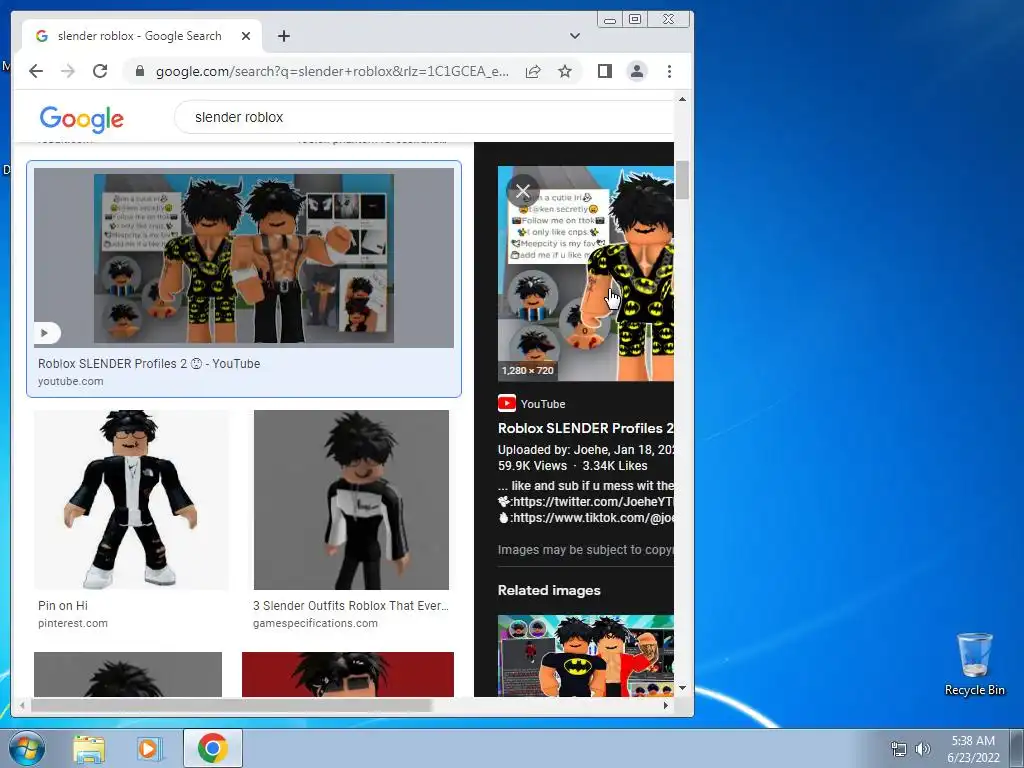Screen dimensions: 1024x768
Task: Click the Google logo
Action: pos(81,118)
